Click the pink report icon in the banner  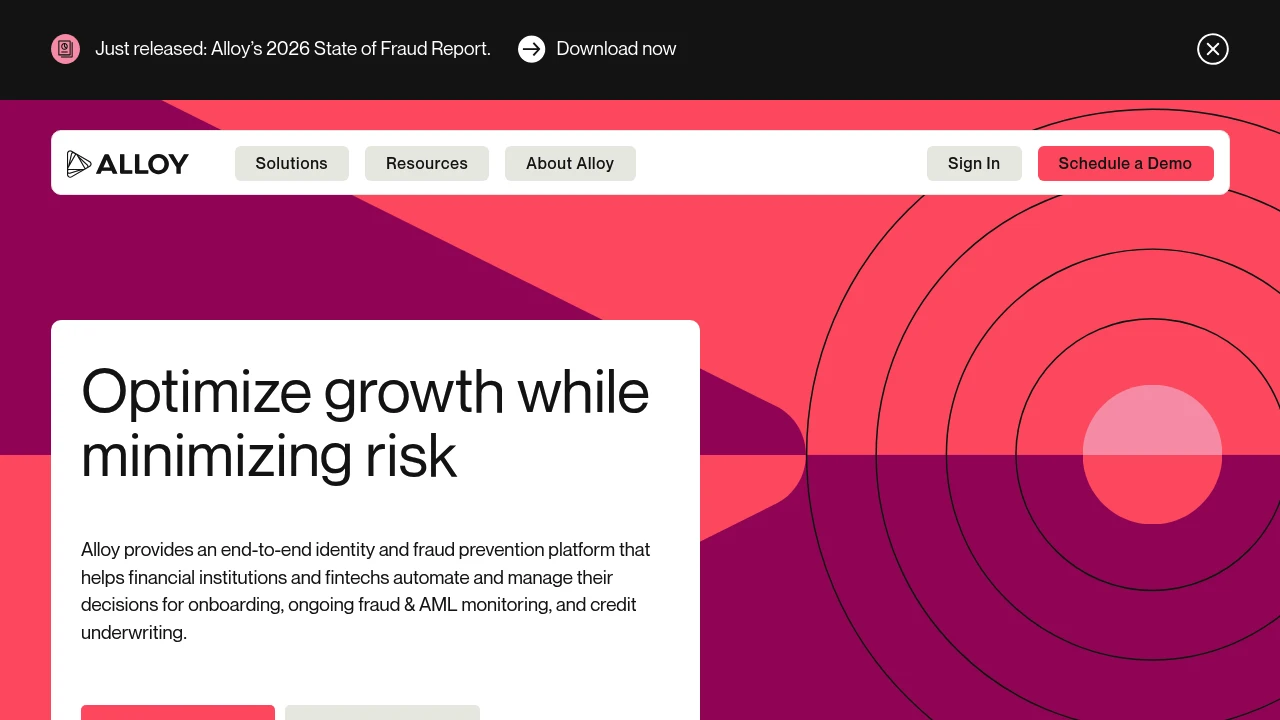(x=65, y=49)
